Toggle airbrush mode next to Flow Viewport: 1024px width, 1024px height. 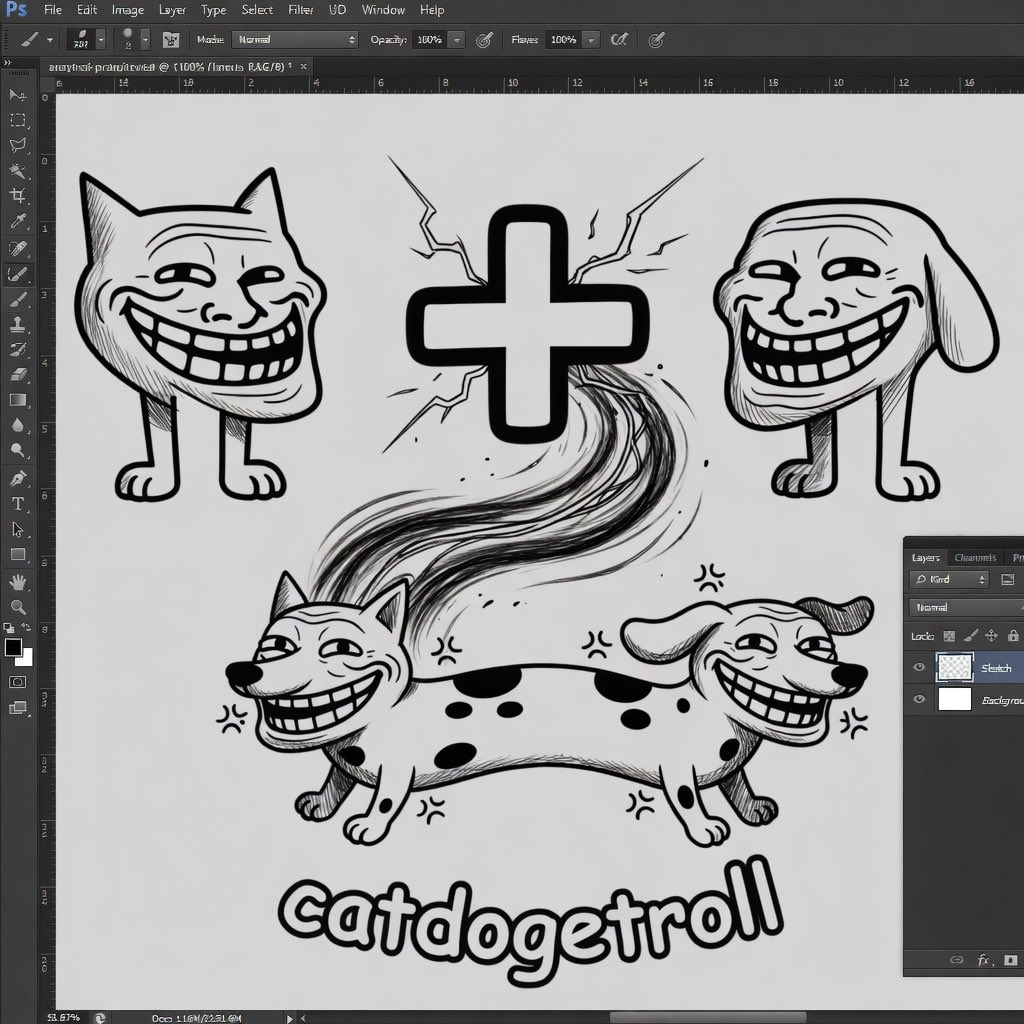tap(618, 40)
